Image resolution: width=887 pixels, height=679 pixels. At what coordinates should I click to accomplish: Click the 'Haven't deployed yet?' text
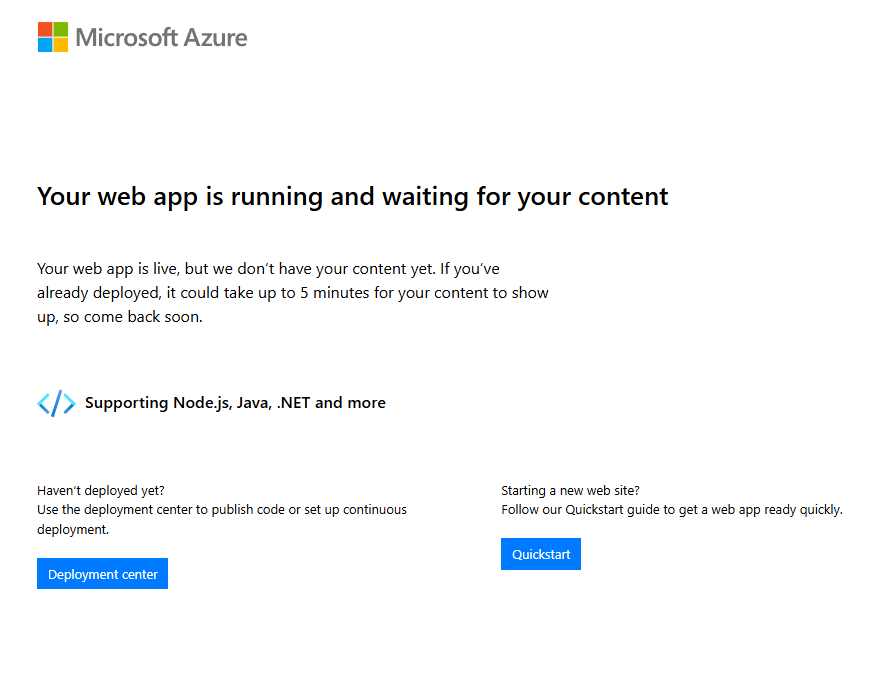[x=101, y=491]
